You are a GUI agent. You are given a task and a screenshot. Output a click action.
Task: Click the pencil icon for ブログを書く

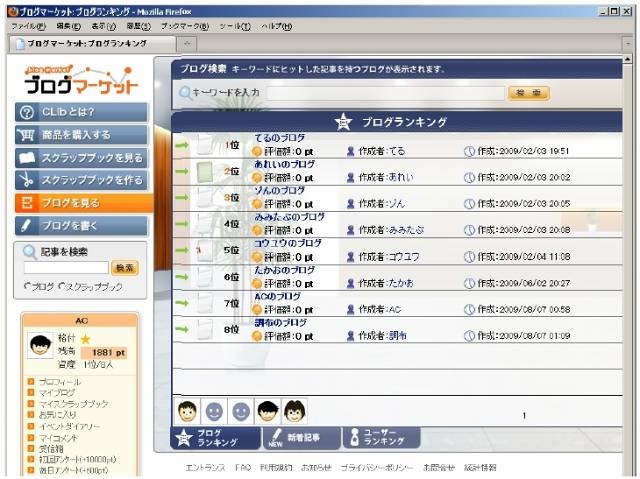26,225
